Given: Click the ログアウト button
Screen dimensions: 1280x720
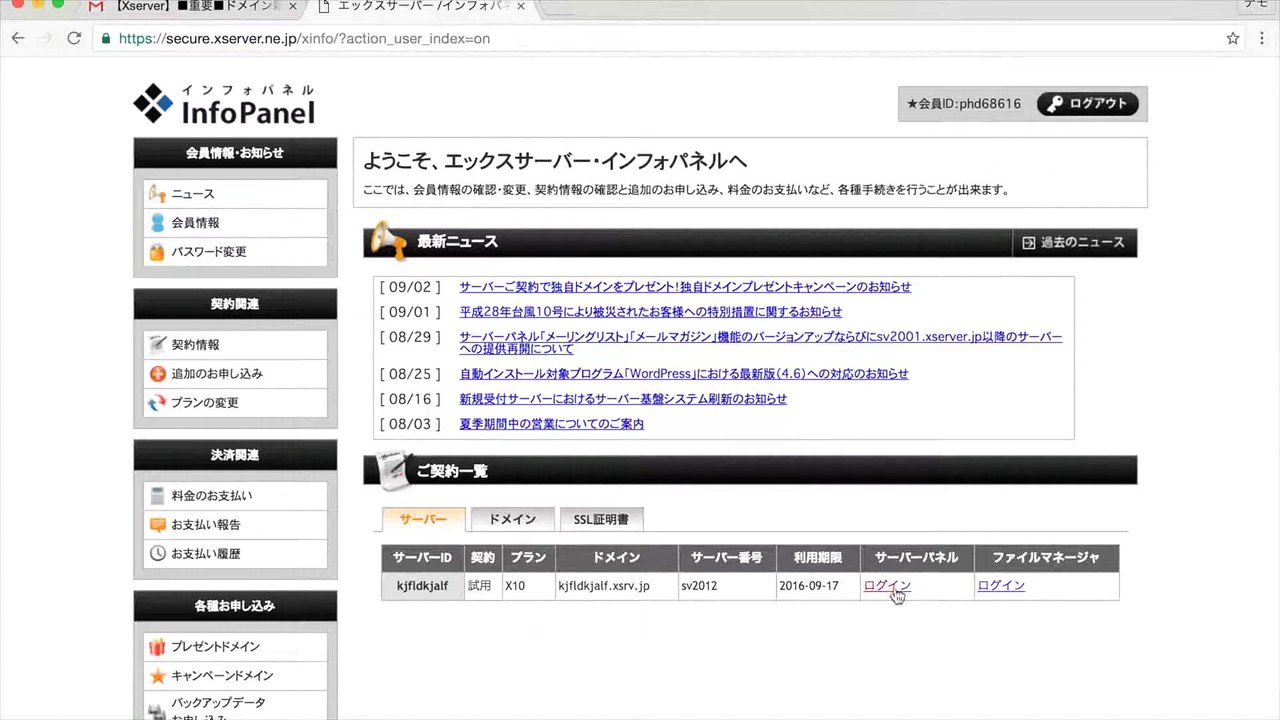Looking at the screenshot, I should (1088, 103).
